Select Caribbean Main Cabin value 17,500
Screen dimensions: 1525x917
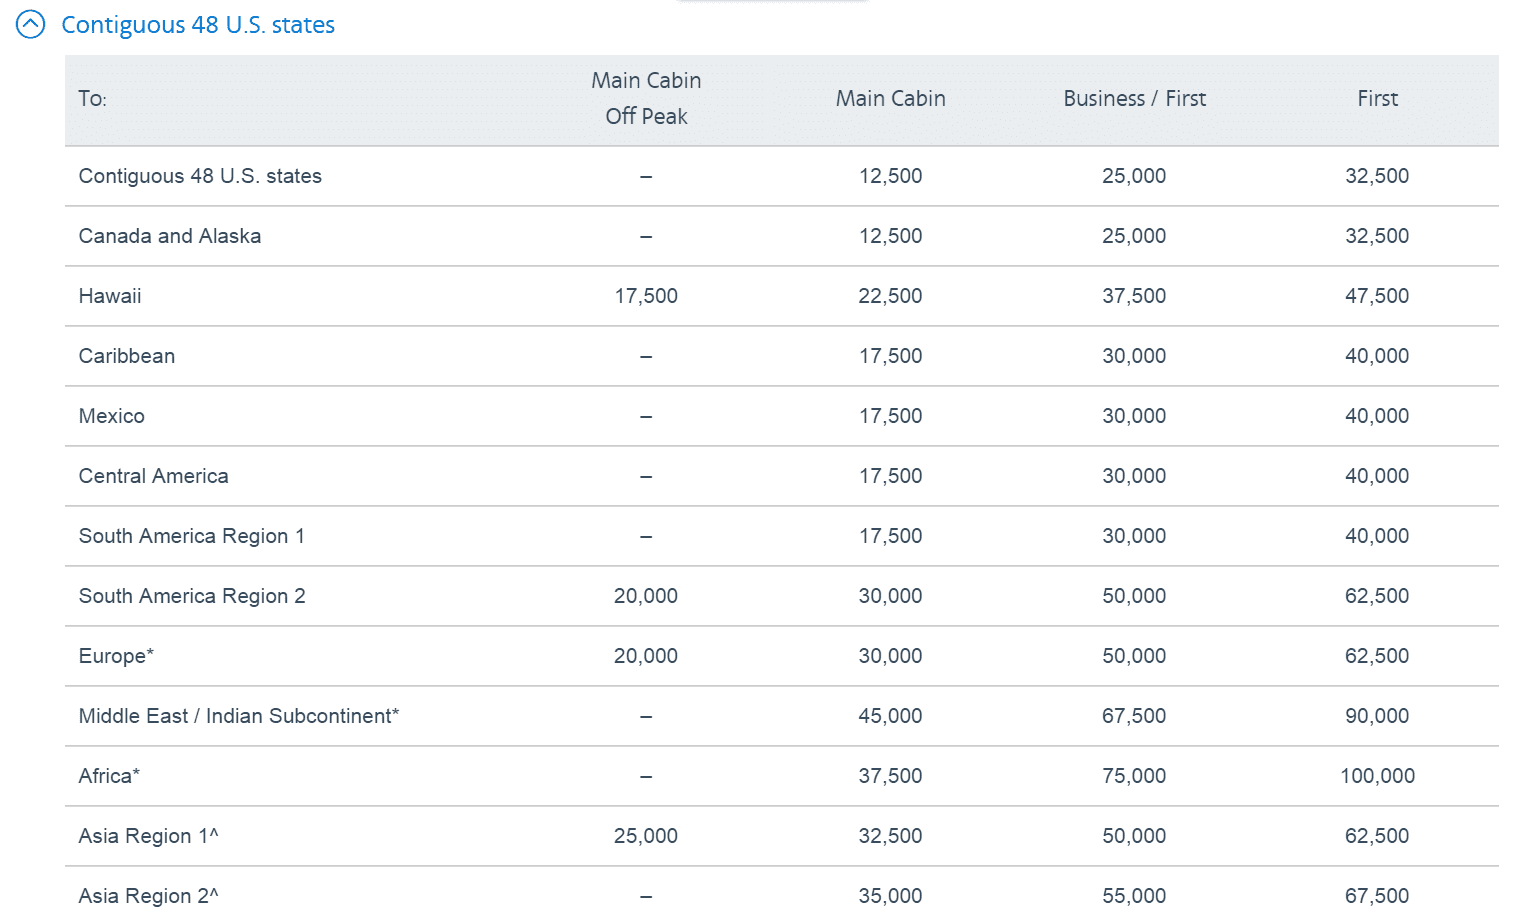890,356
